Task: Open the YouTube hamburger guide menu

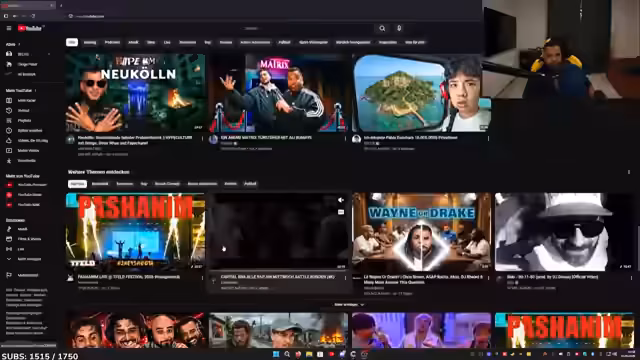Action: point(9,28)
